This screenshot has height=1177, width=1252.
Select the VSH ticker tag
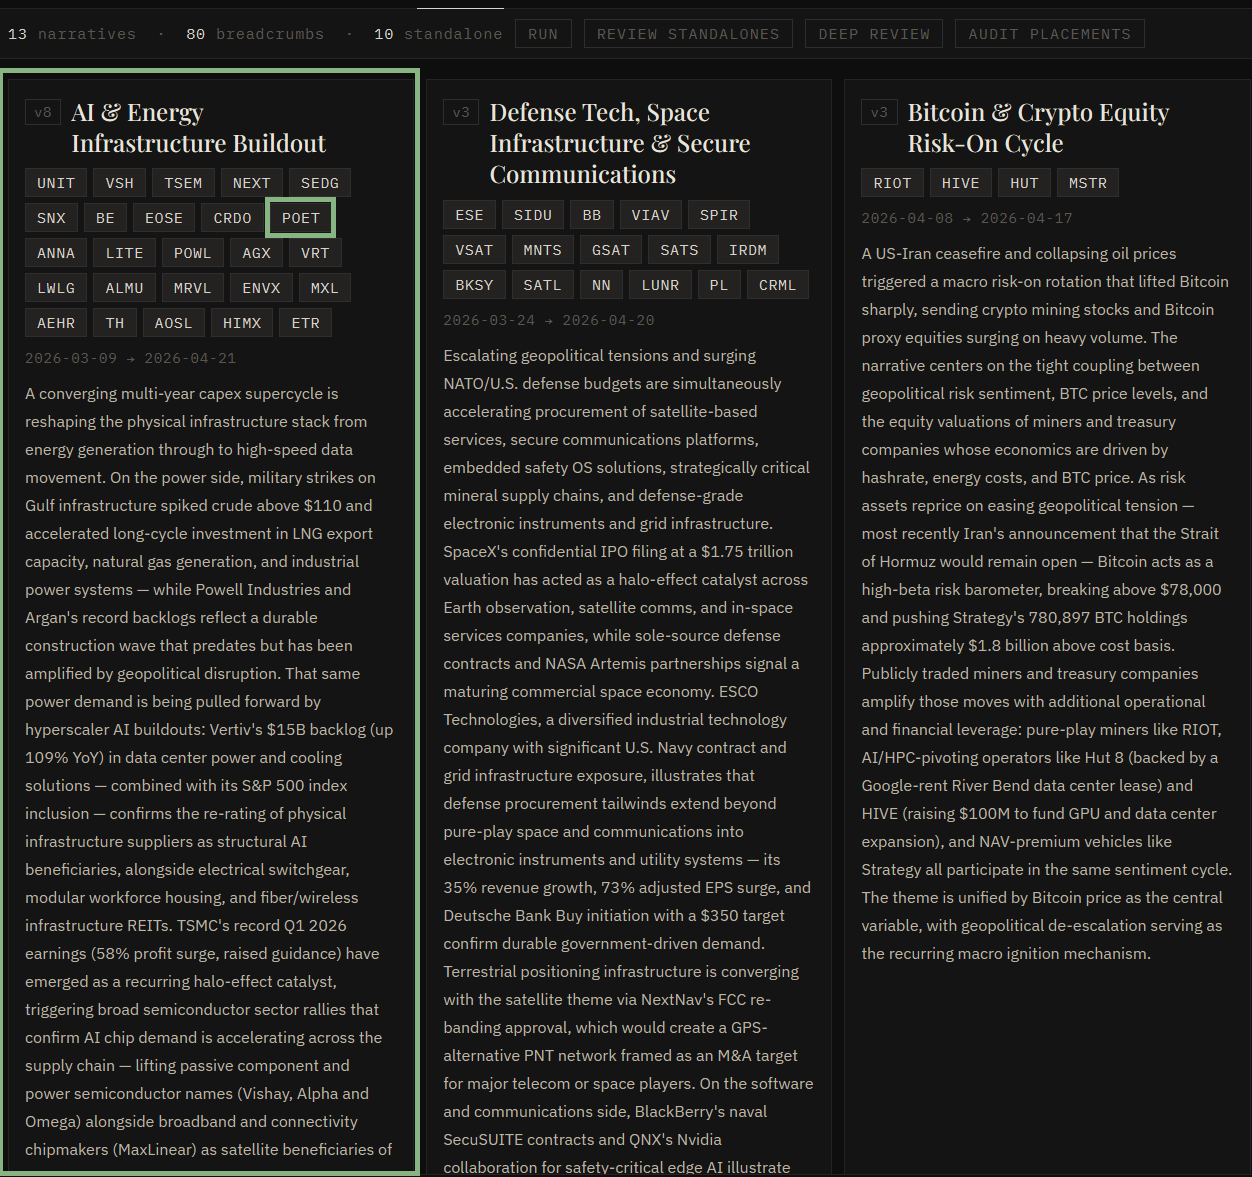coord(120,183)
